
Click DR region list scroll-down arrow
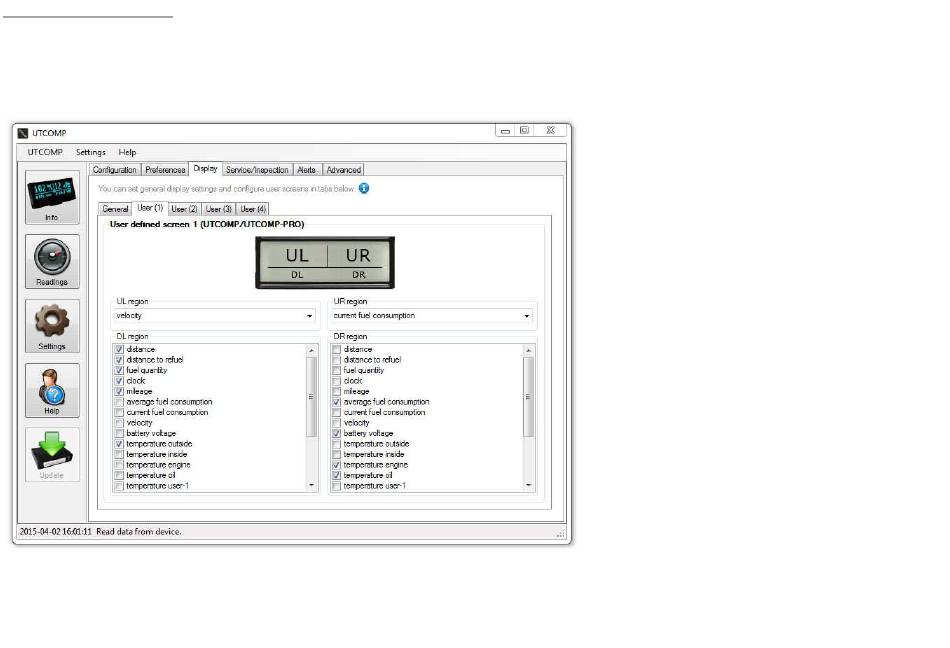(528, 485)
